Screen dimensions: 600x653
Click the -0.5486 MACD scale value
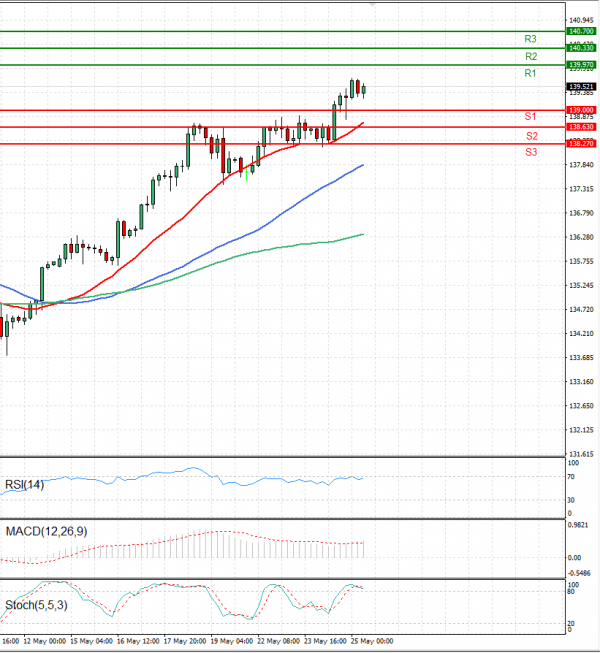(579, 573)
